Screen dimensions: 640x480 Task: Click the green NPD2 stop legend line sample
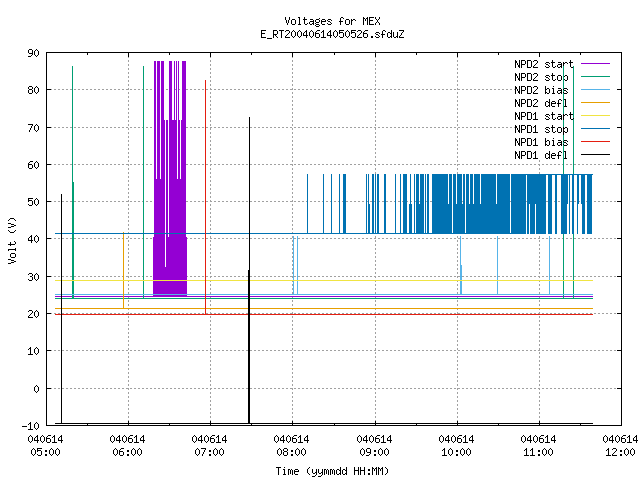(595, 76)
